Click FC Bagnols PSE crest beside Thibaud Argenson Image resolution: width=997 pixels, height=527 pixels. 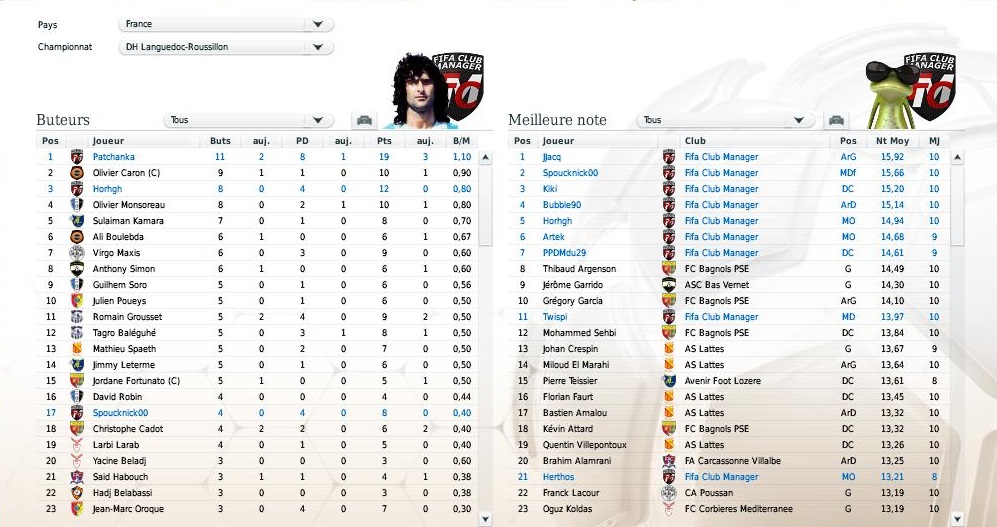point(669,269)
